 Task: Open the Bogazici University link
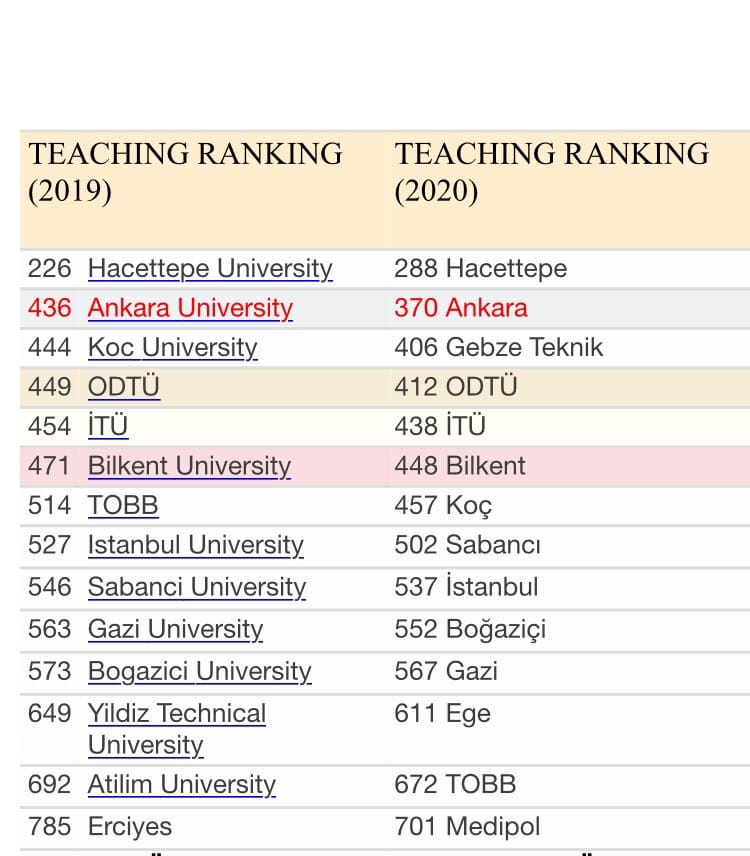point(200,671)
